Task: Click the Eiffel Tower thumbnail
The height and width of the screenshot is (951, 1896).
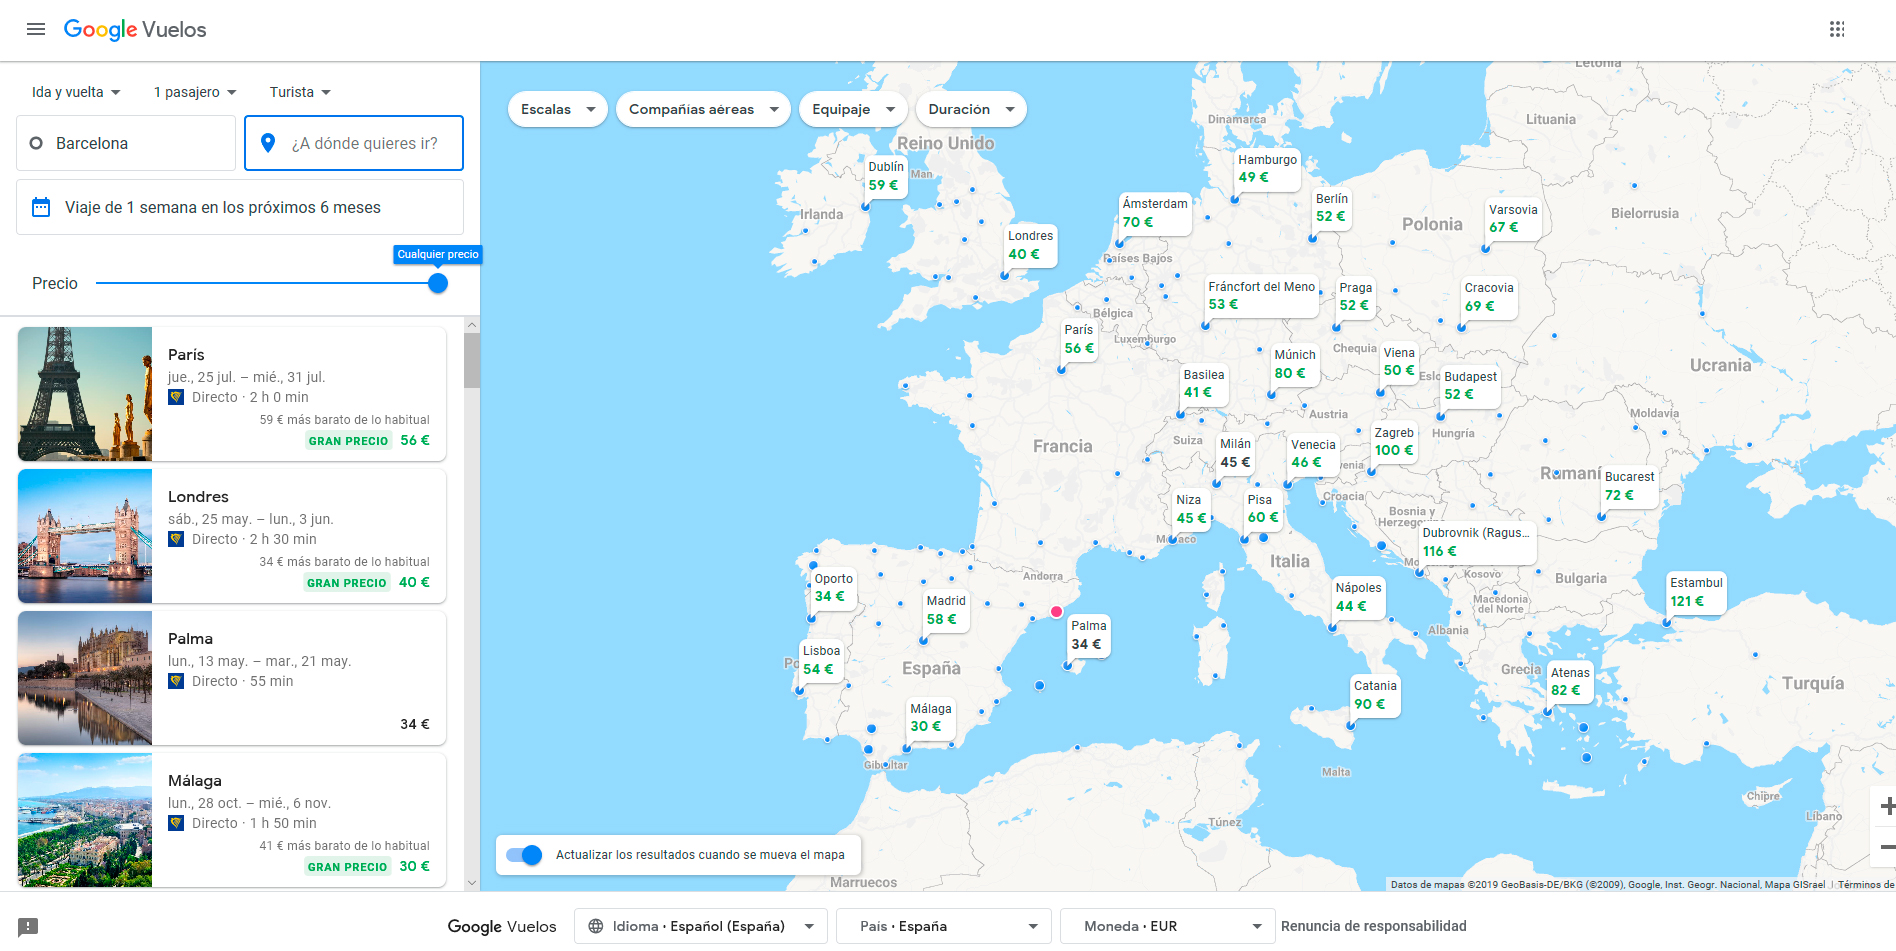Action: coord(85,394)
